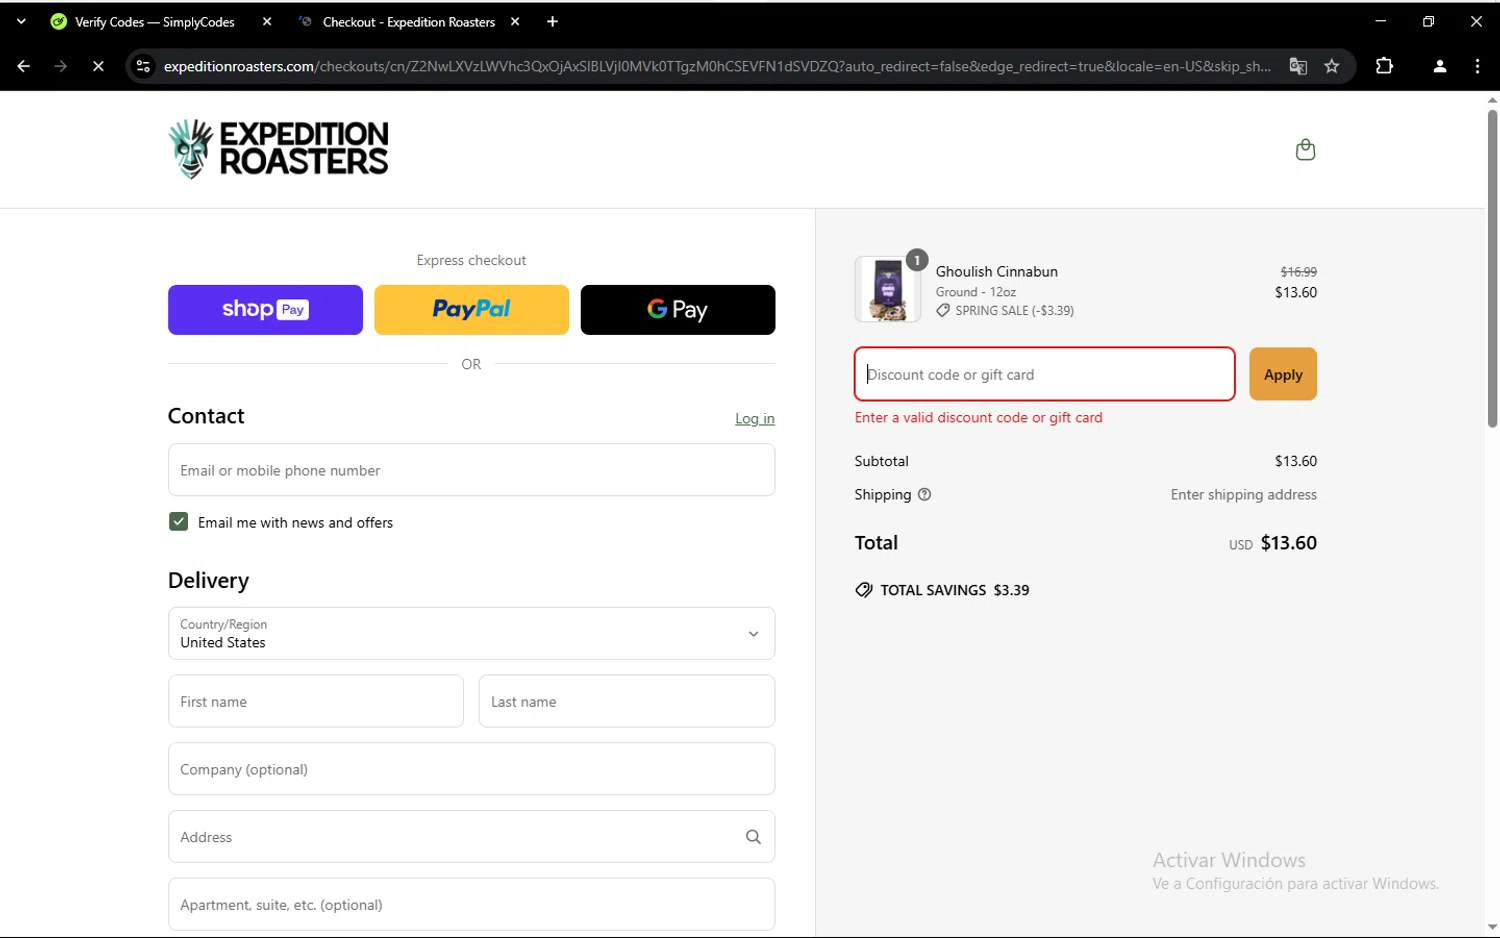Focus the email or mobile phone field
The image size is (1500, 938).
coord(471,470)
